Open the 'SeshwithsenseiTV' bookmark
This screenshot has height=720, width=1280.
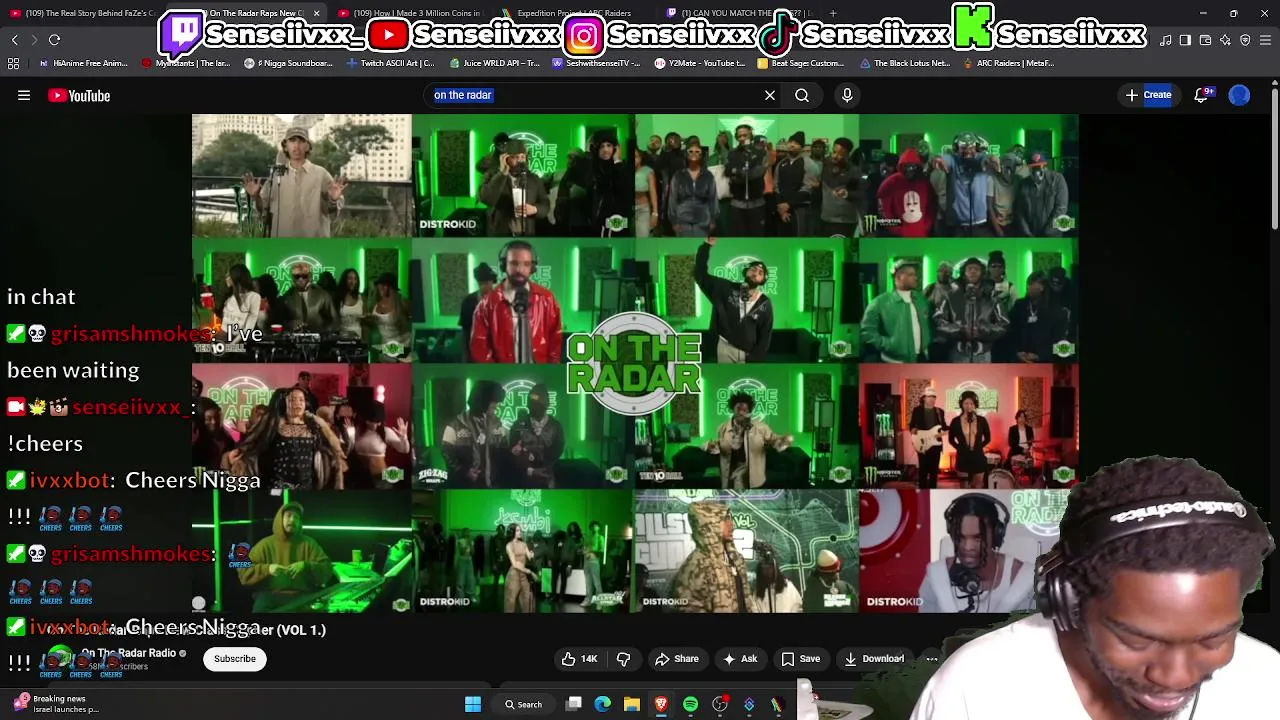[x=596, y=63]
